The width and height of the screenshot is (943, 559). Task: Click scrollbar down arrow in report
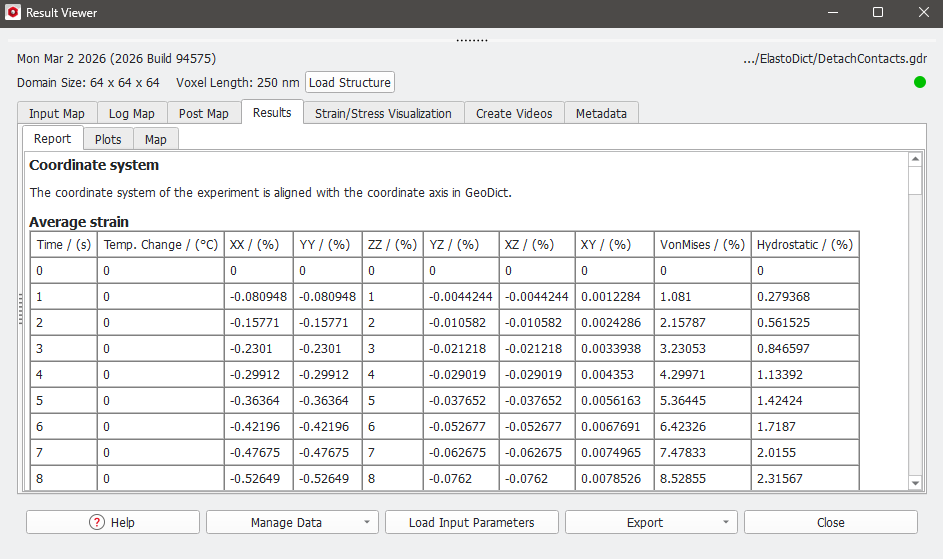pos(914,483)
